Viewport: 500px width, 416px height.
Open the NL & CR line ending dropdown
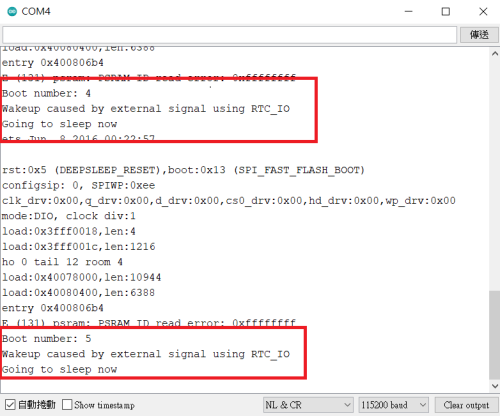click(308, 405)
